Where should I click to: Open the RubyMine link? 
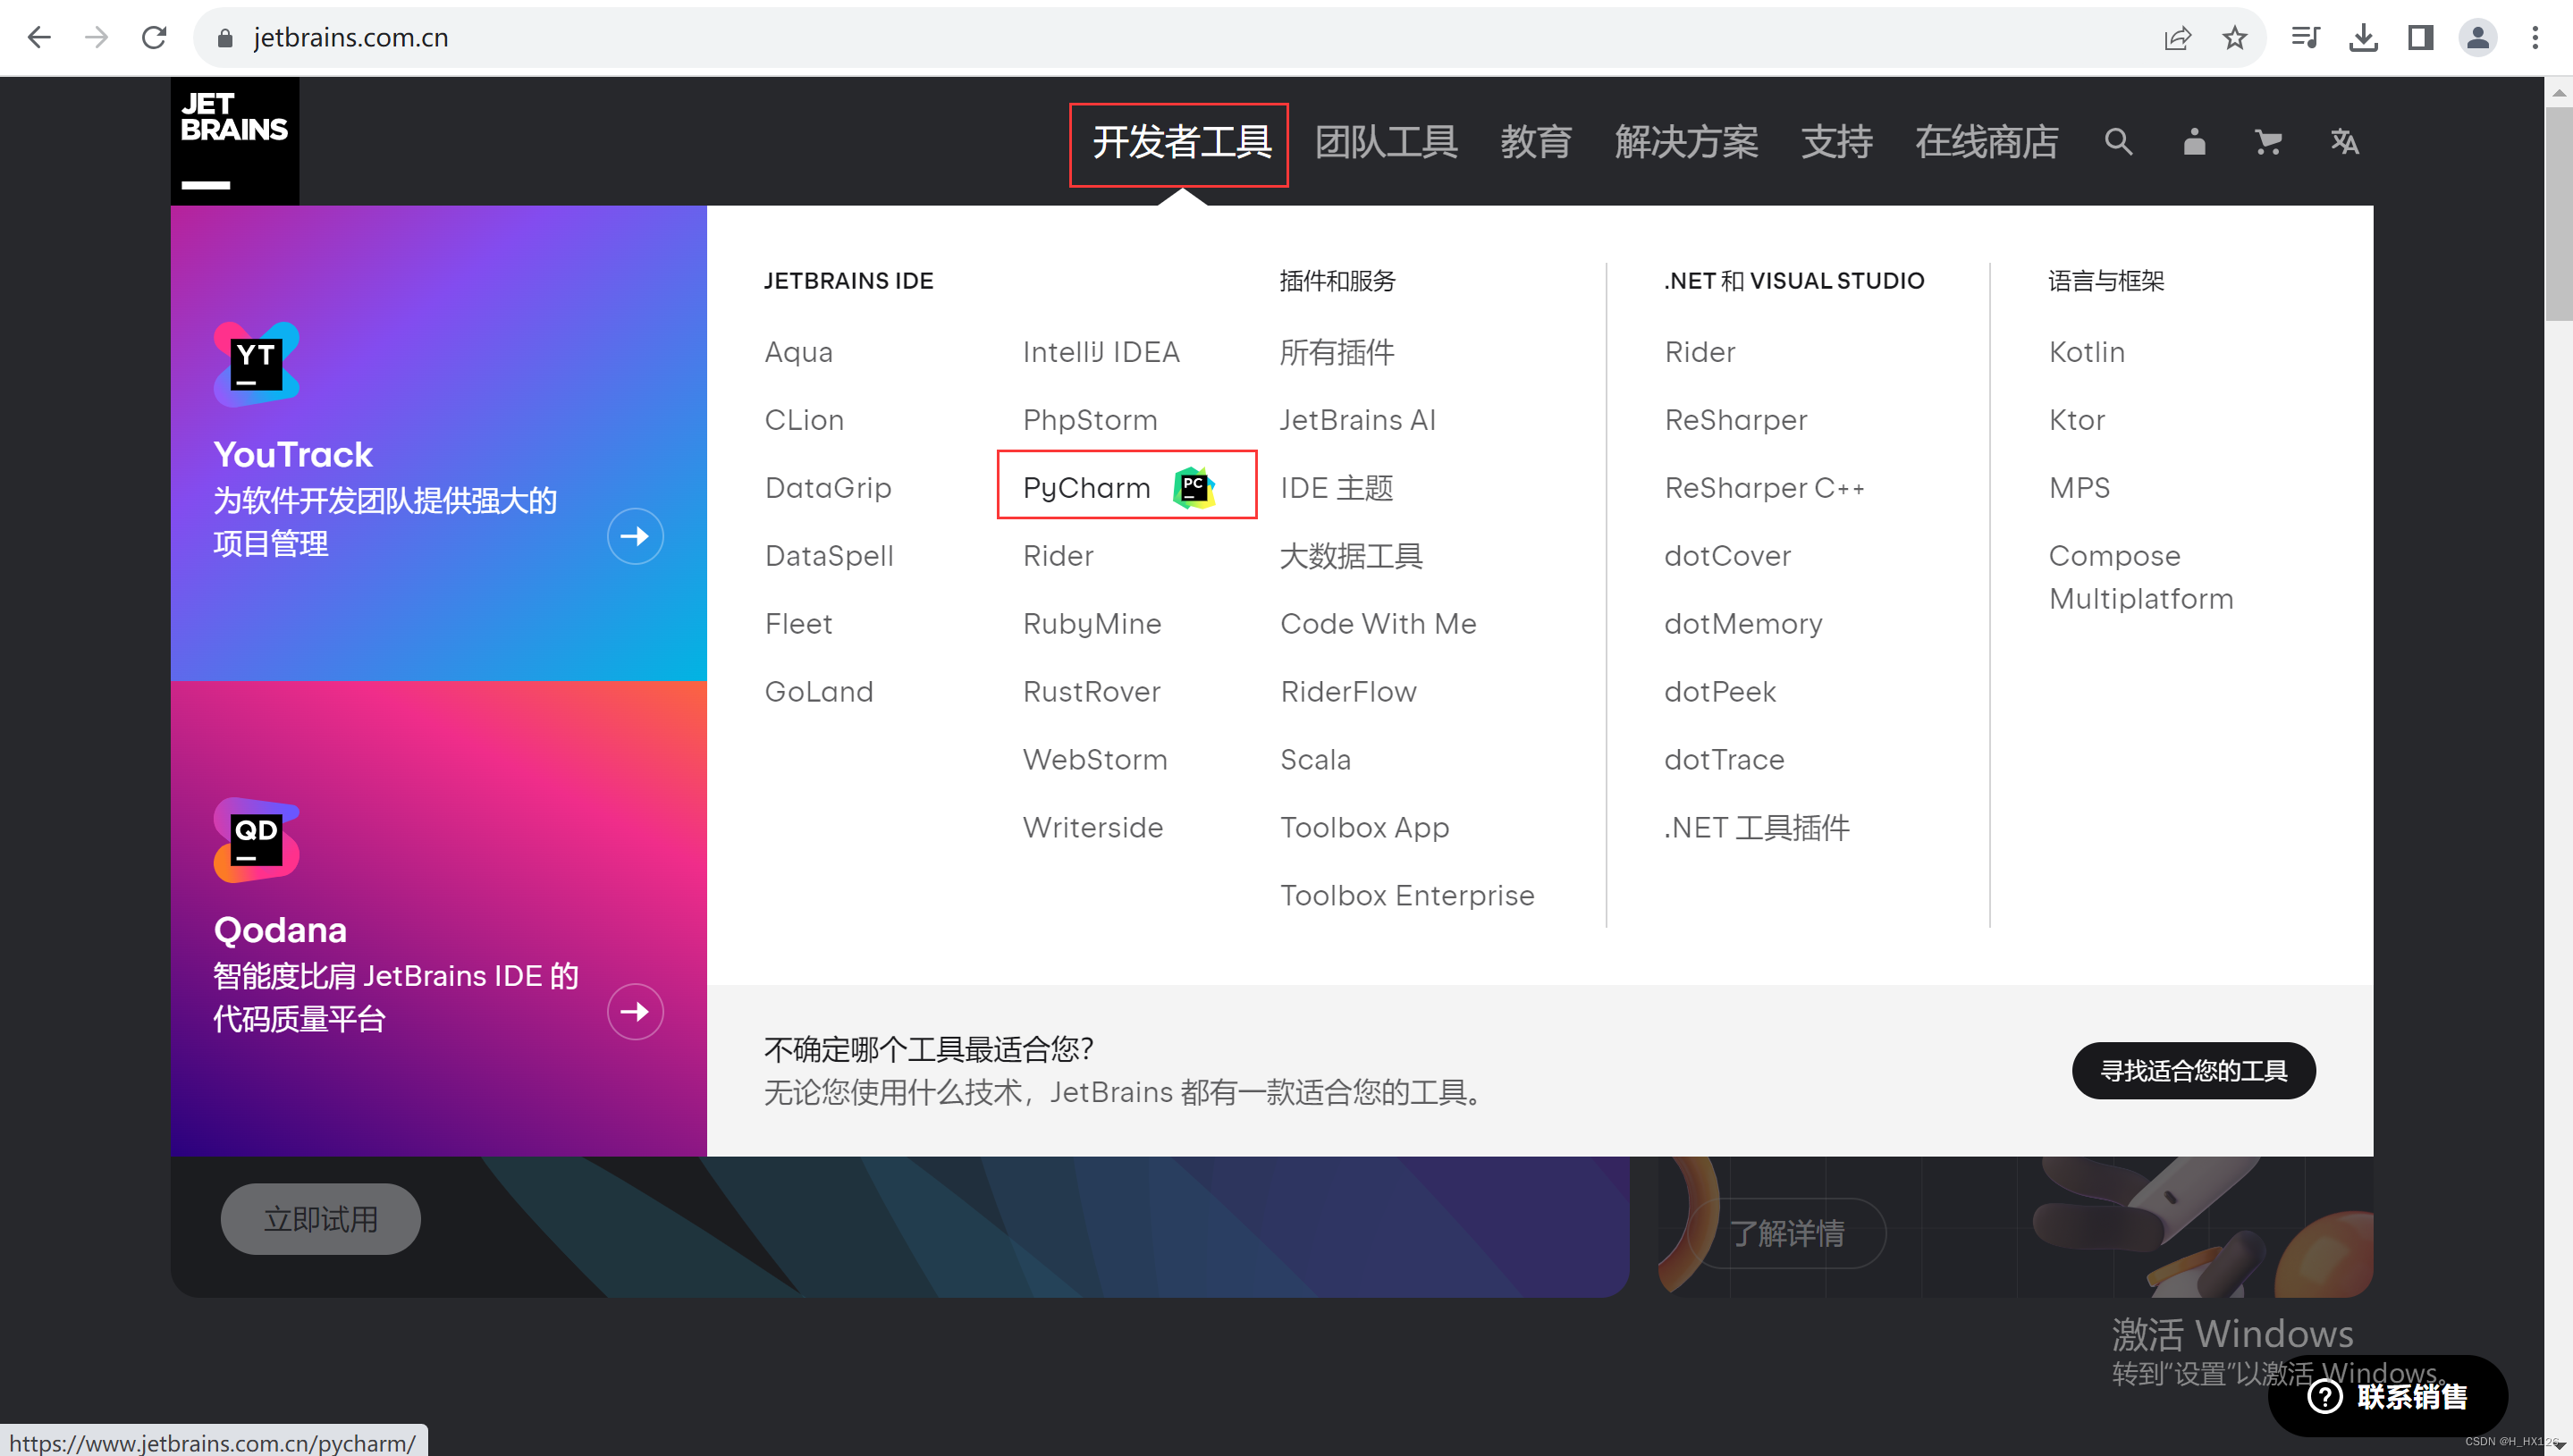[1092, 624]
